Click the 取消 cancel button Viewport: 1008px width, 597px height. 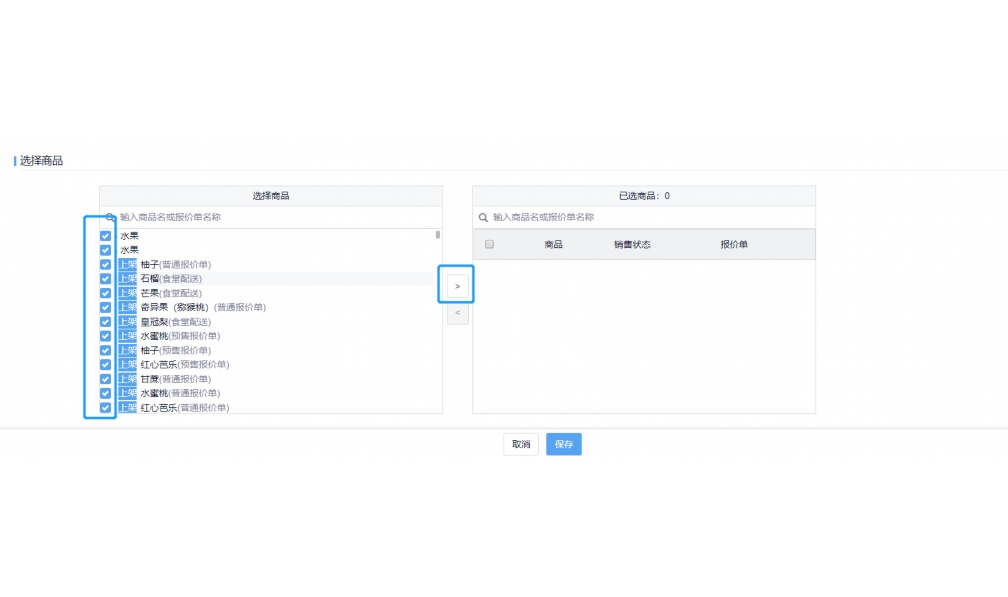pos(519,444)
